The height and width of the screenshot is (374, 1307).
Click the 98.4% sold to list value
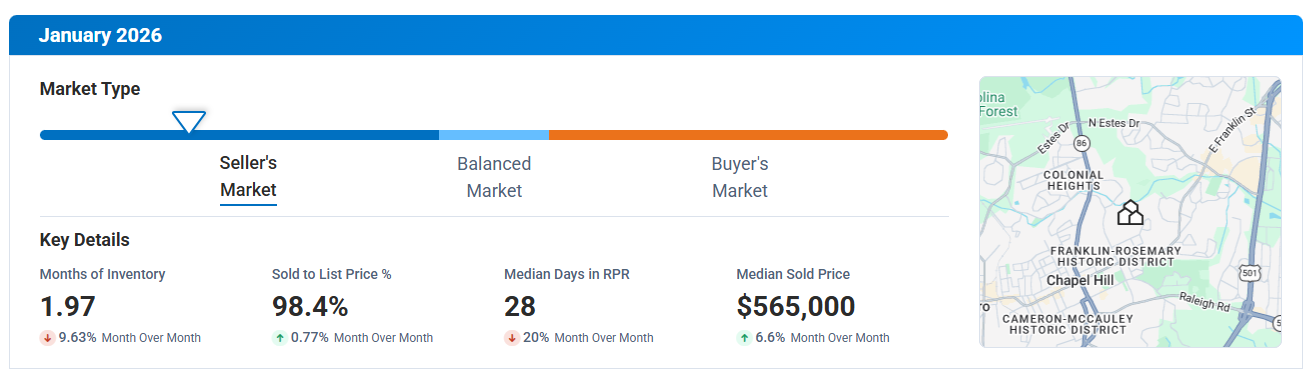[310, 306]
